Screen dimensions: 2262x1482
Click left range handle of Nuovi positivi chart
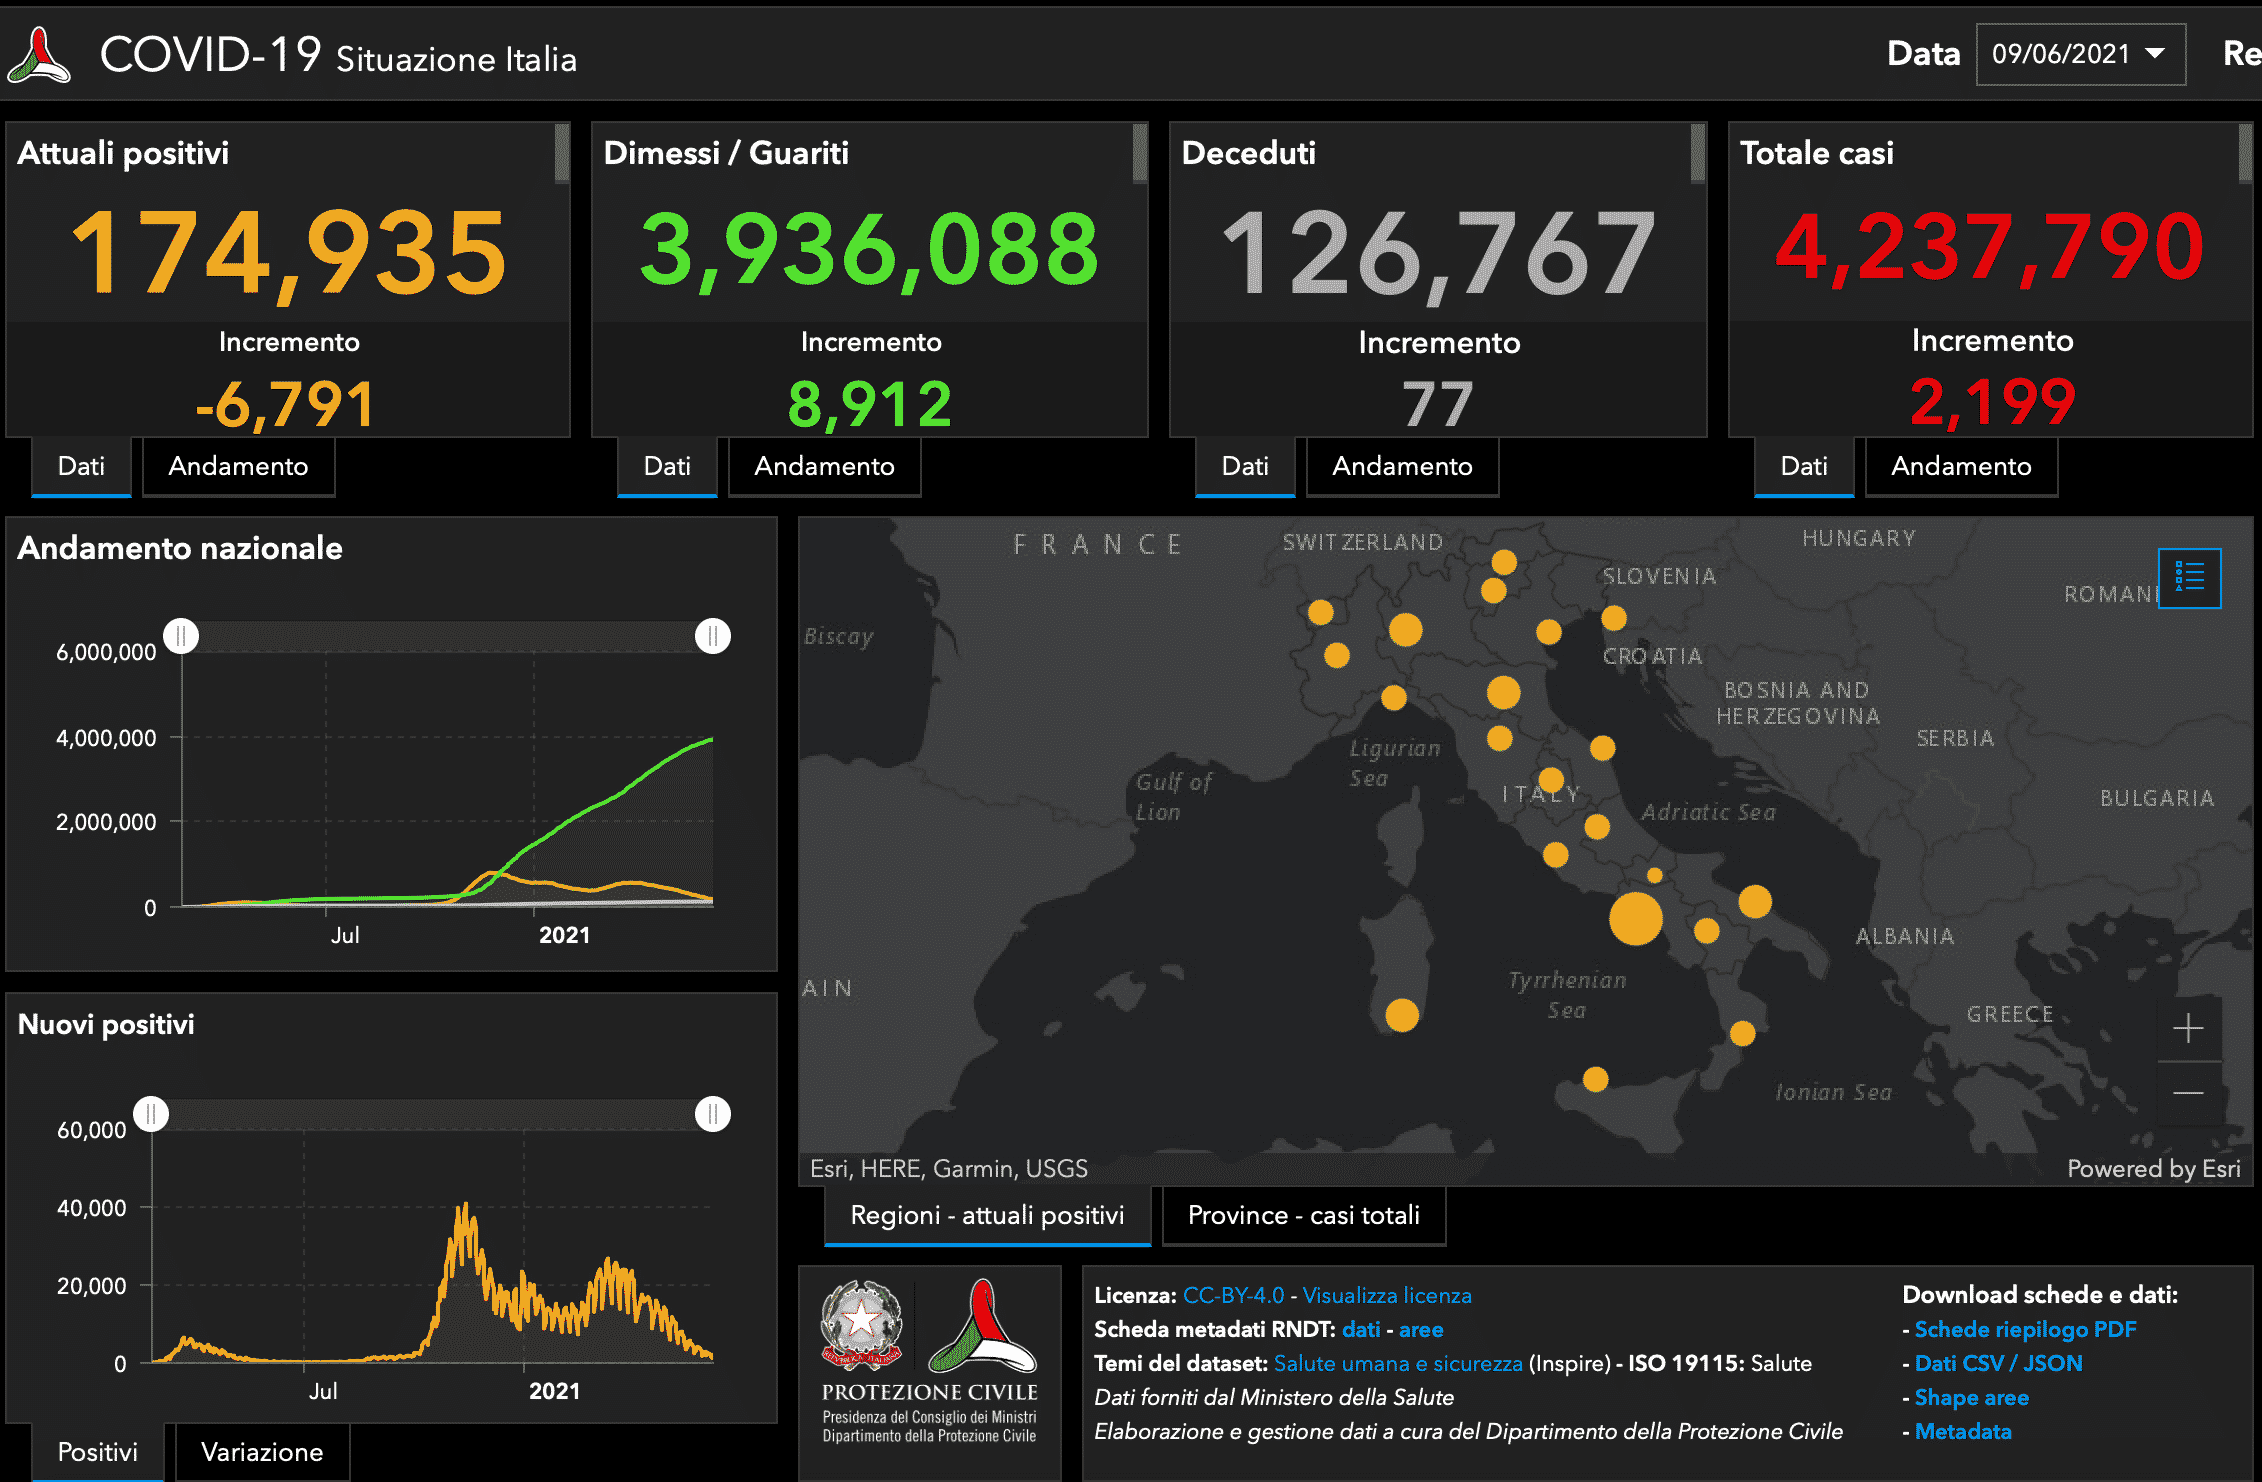point(151,1114)
